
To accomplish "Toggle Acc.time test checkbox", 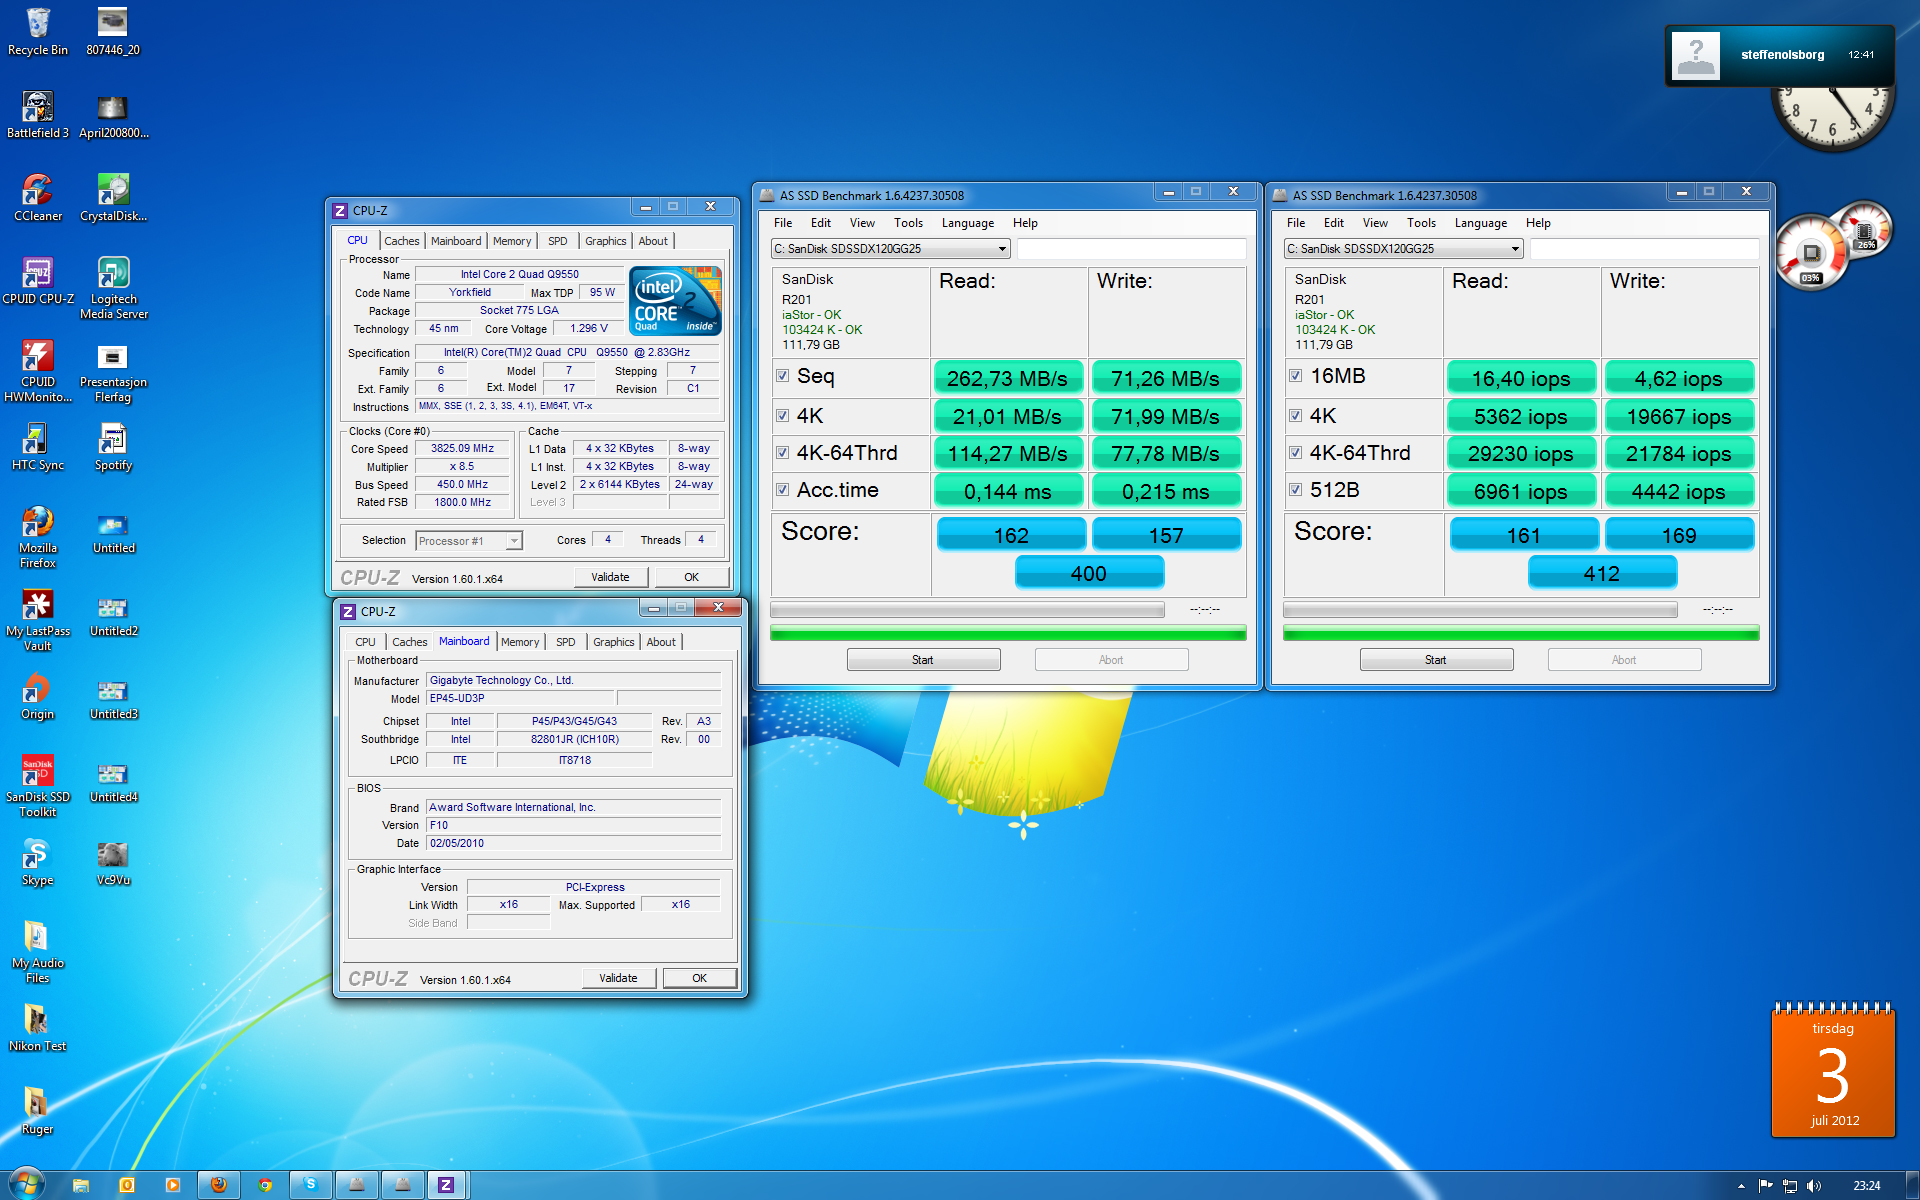I will tap(783, 490).
